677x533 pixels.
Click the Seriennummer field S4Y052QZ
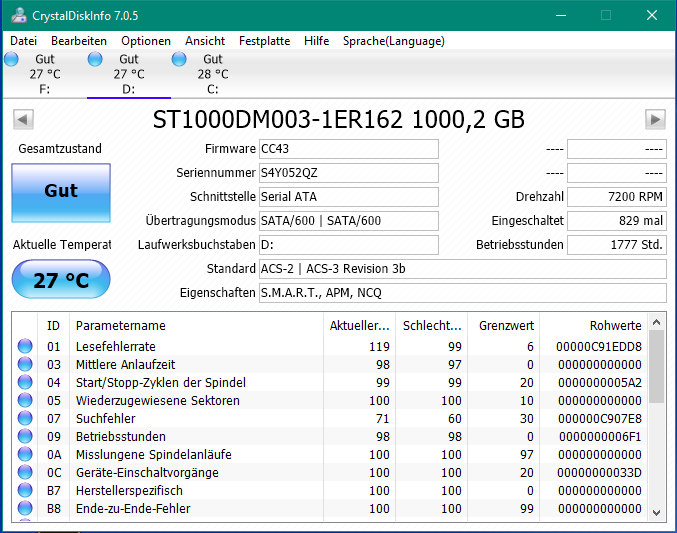tap(349, 173)
